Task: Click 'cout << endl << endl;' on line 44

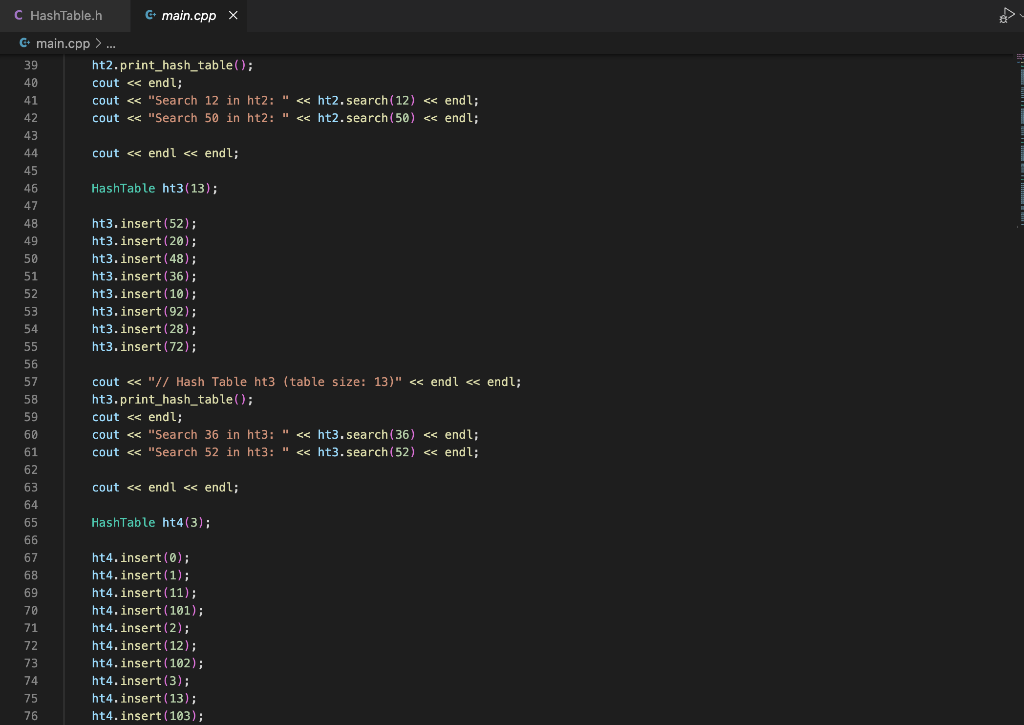Action: click(165, 153)
